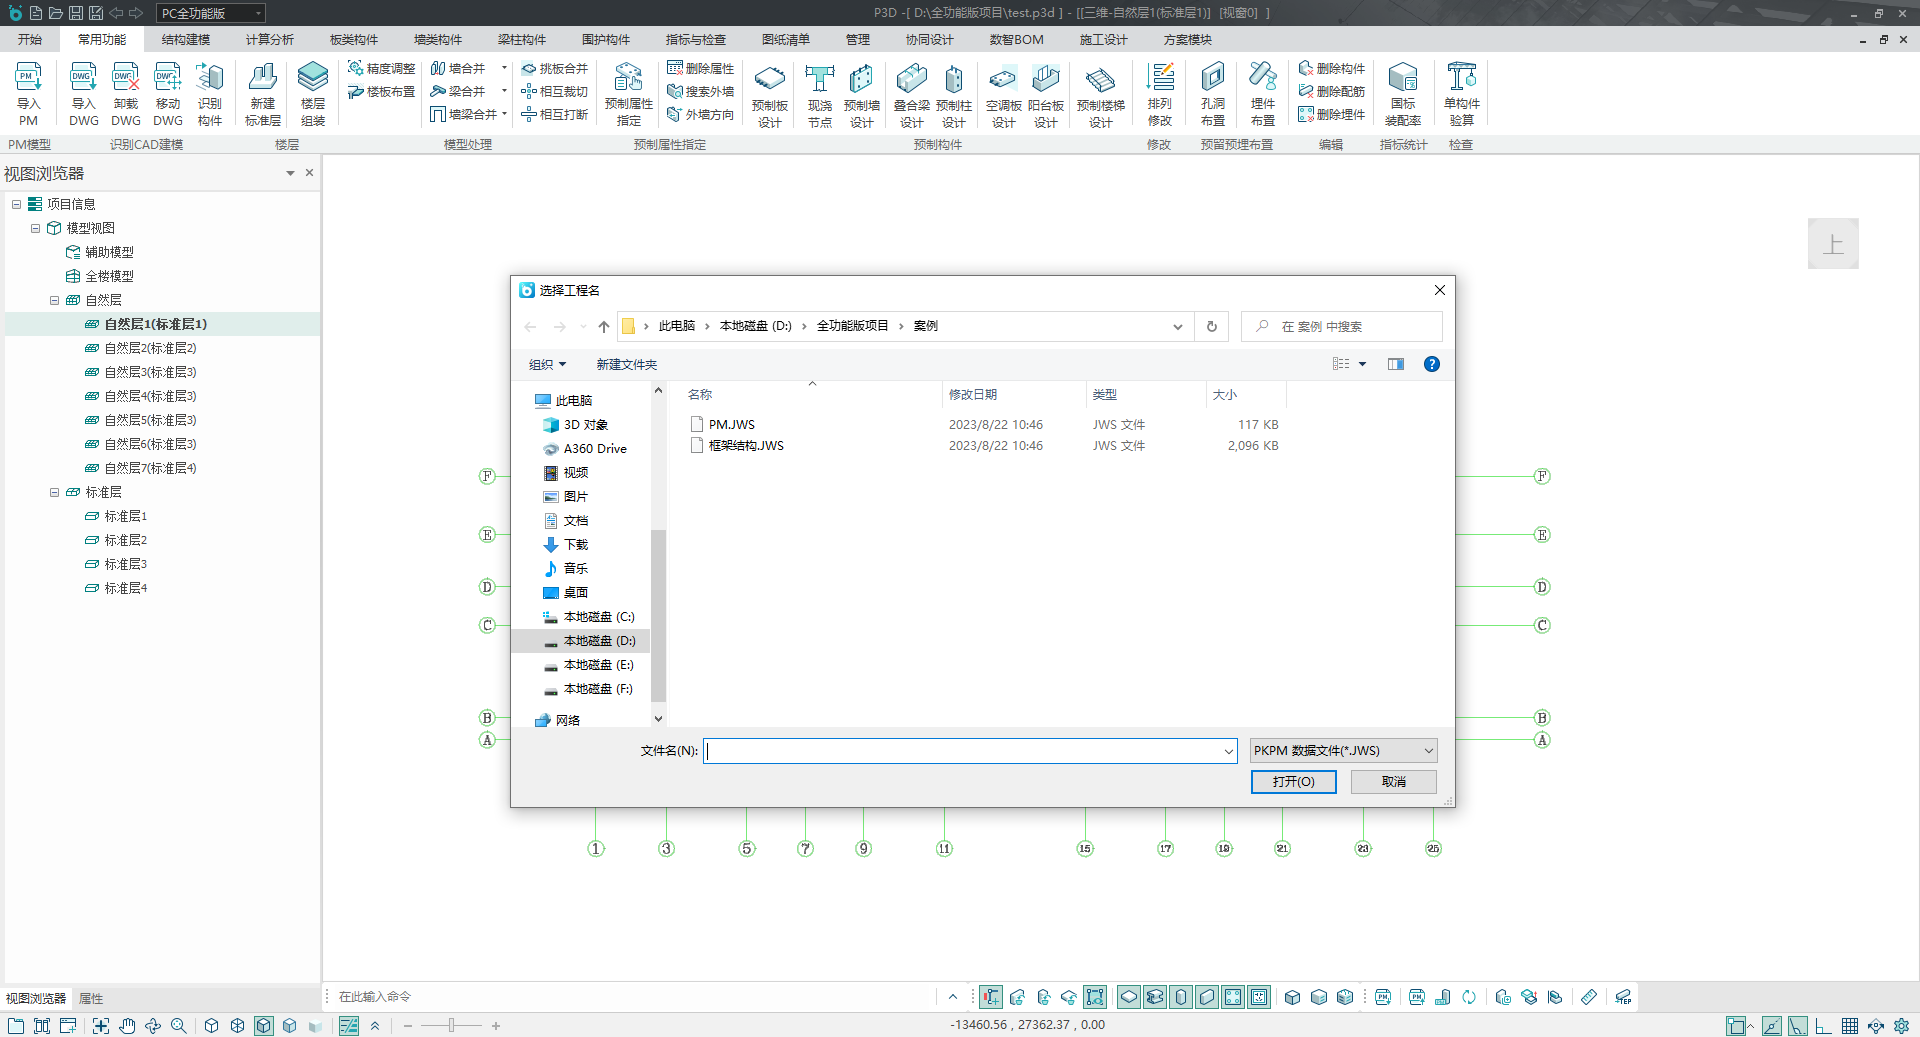
Task: Select the 框架结构.JWS file
Action: (x=746, y=446)
